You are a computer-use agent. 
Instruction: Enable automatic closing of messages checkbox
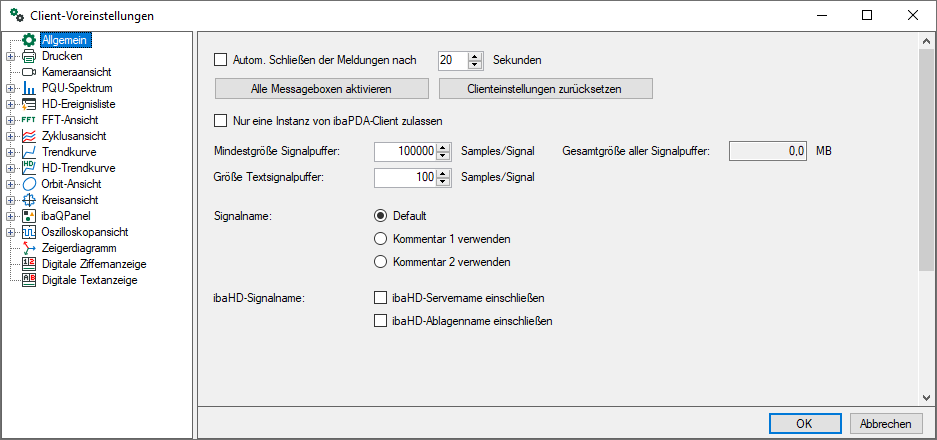tap(222, 60)
